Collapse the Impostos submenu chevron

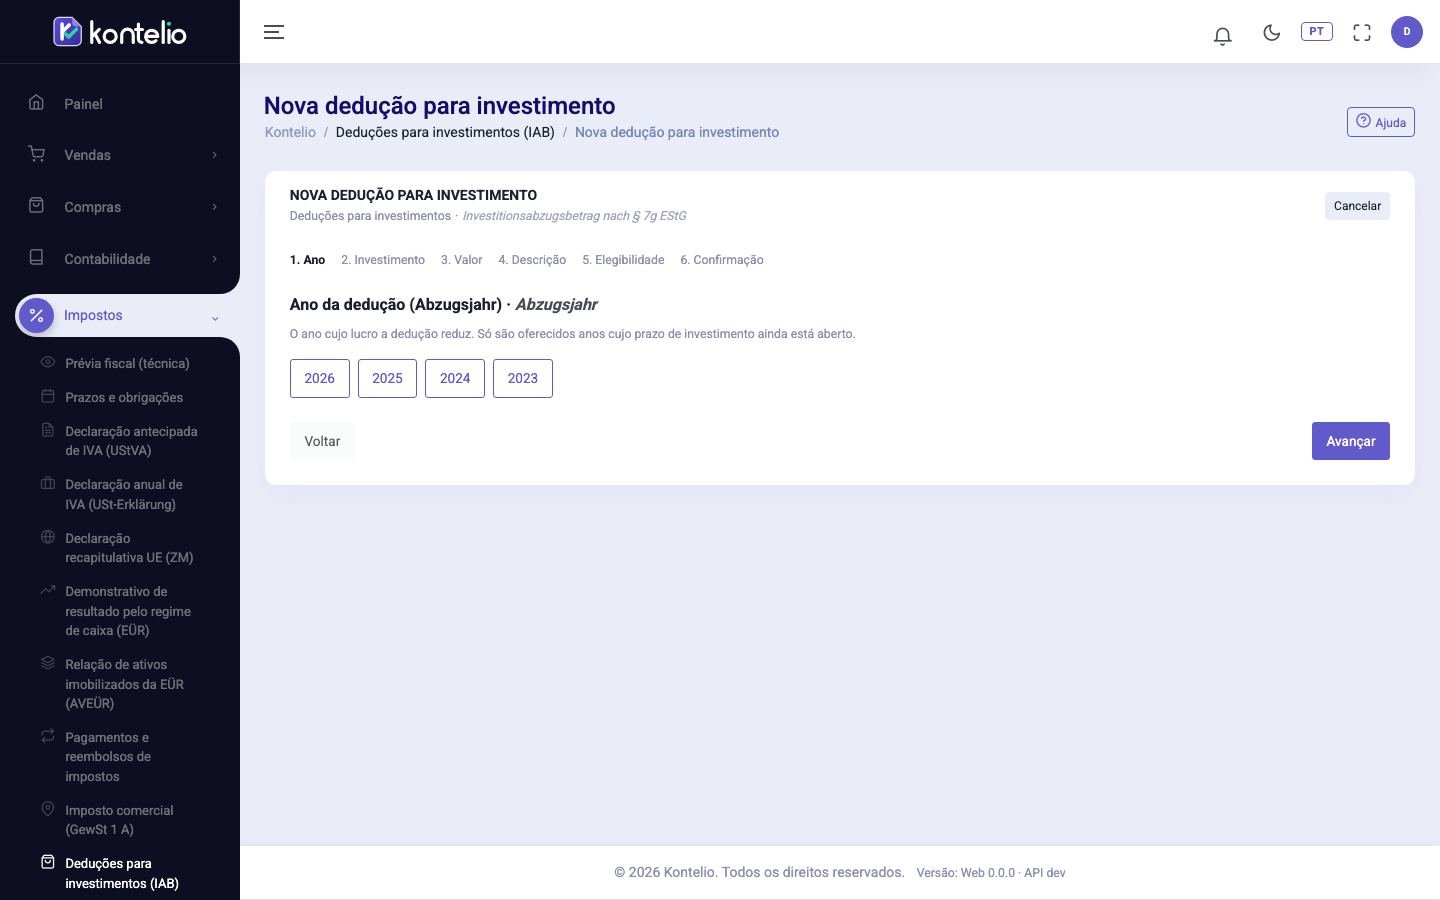pos(214,318)
